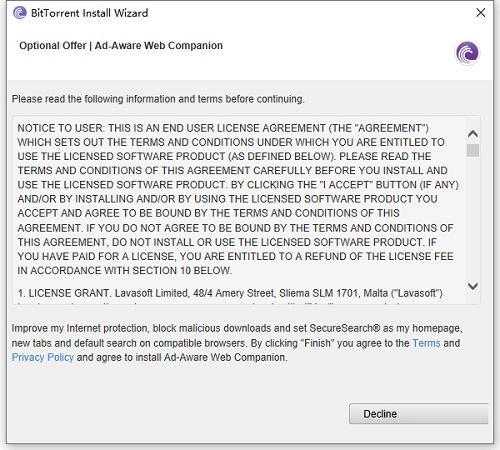
Task: Click the '1. LICENSE GRANT' paragraph
Action: click(x=230, y=293)
